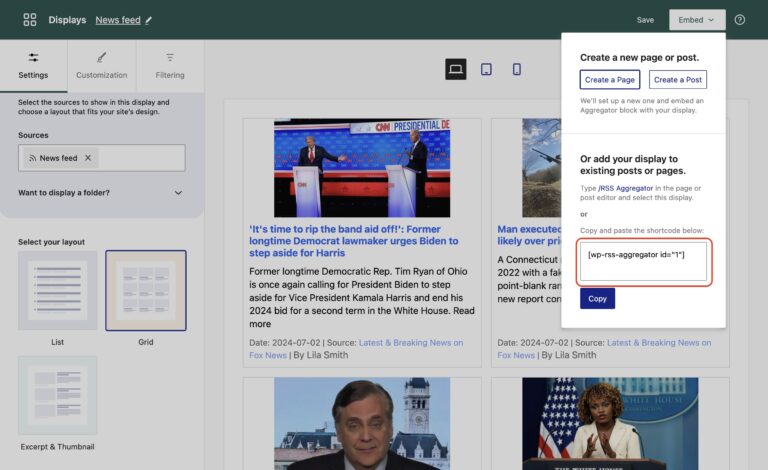Select the List layout
768x470 pixels.
tap(57, 290)
